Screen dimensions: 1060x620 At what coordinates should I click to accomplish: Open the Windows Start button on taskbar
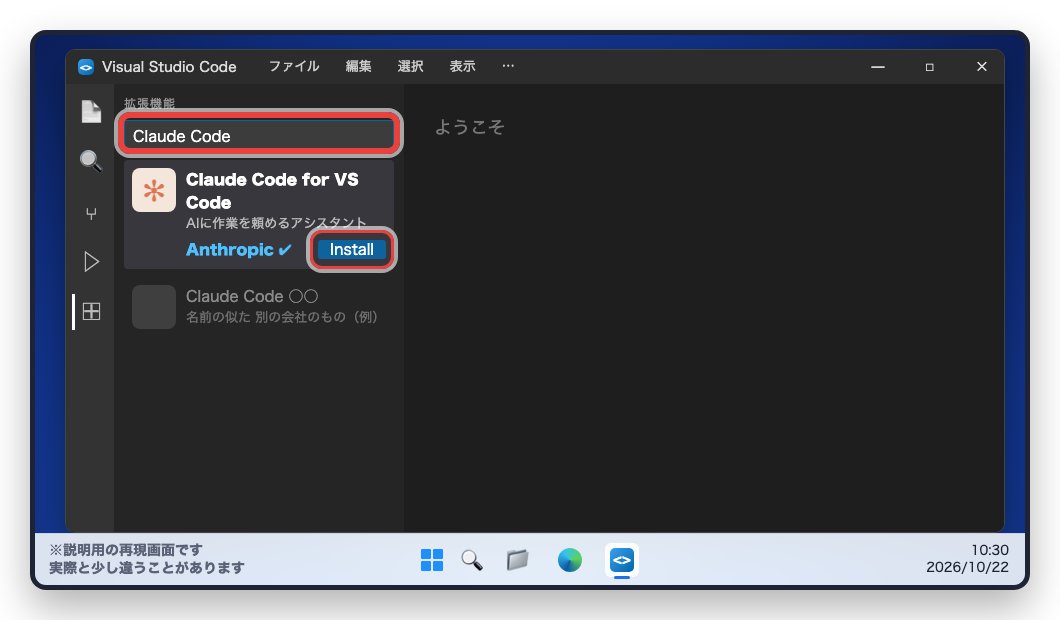point(432,560)
